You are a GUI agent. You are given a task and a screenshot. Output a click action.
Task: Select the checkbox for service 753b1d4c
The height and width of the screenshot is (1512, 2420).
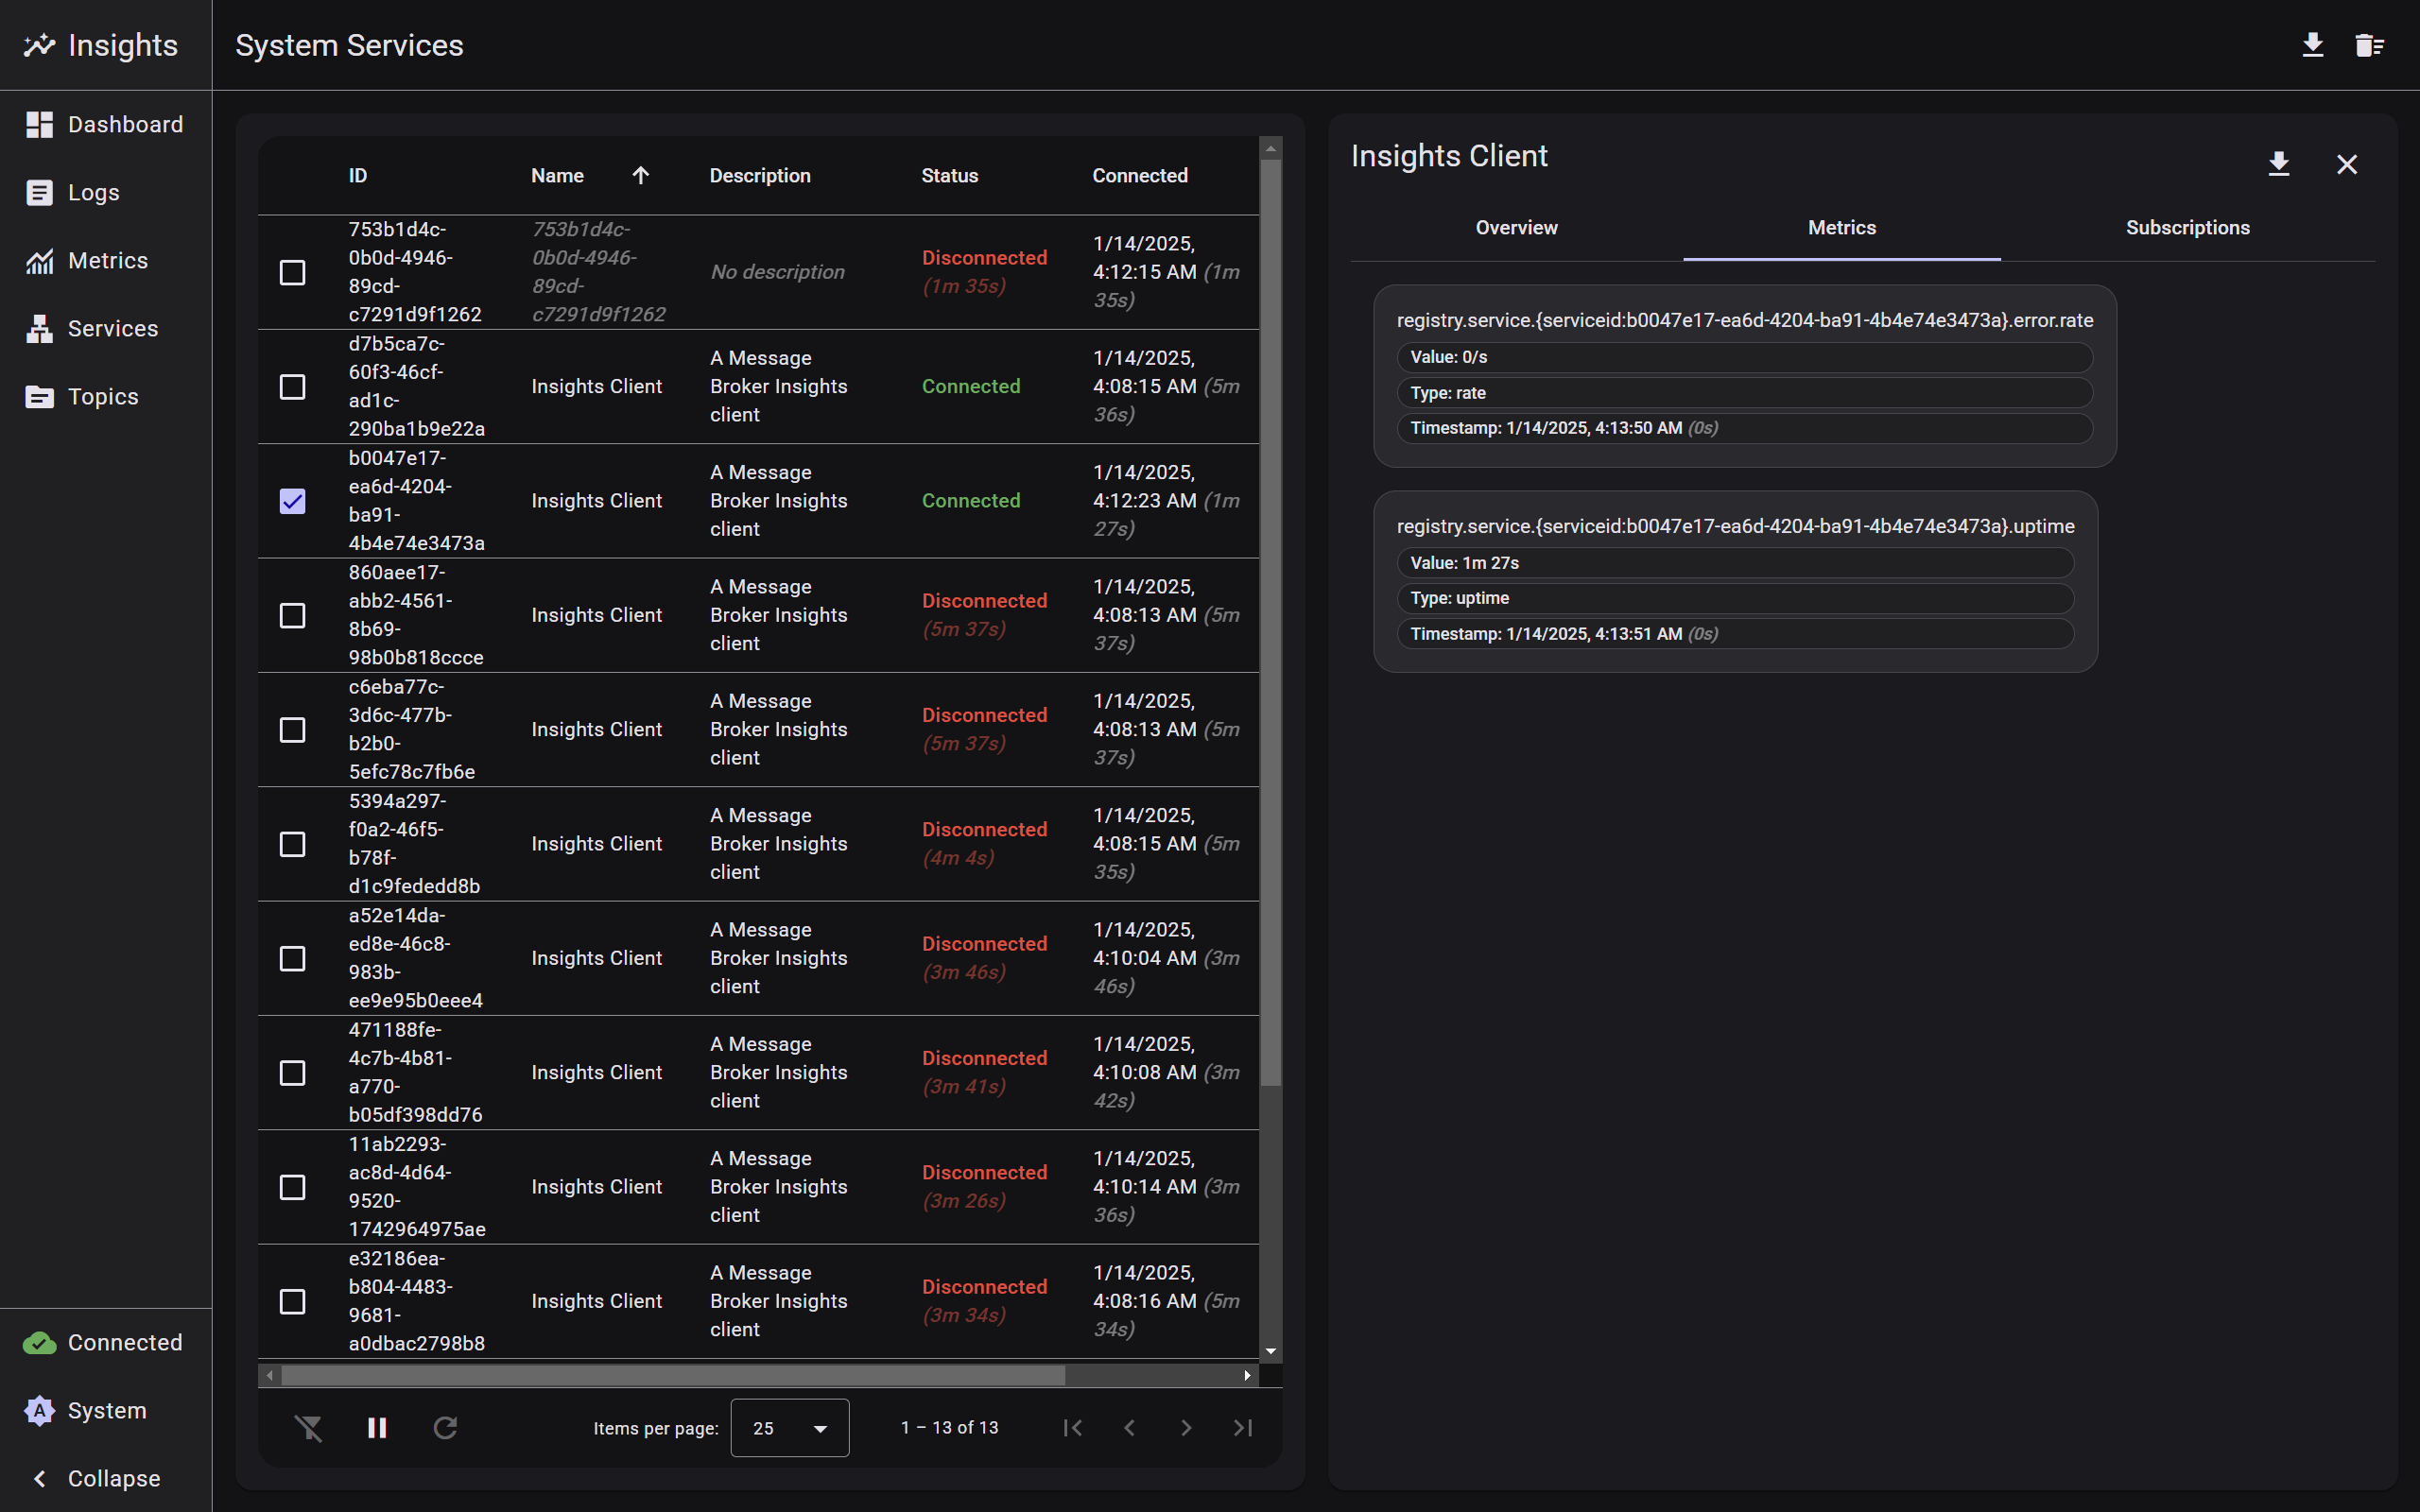click(x=292, y=272)
